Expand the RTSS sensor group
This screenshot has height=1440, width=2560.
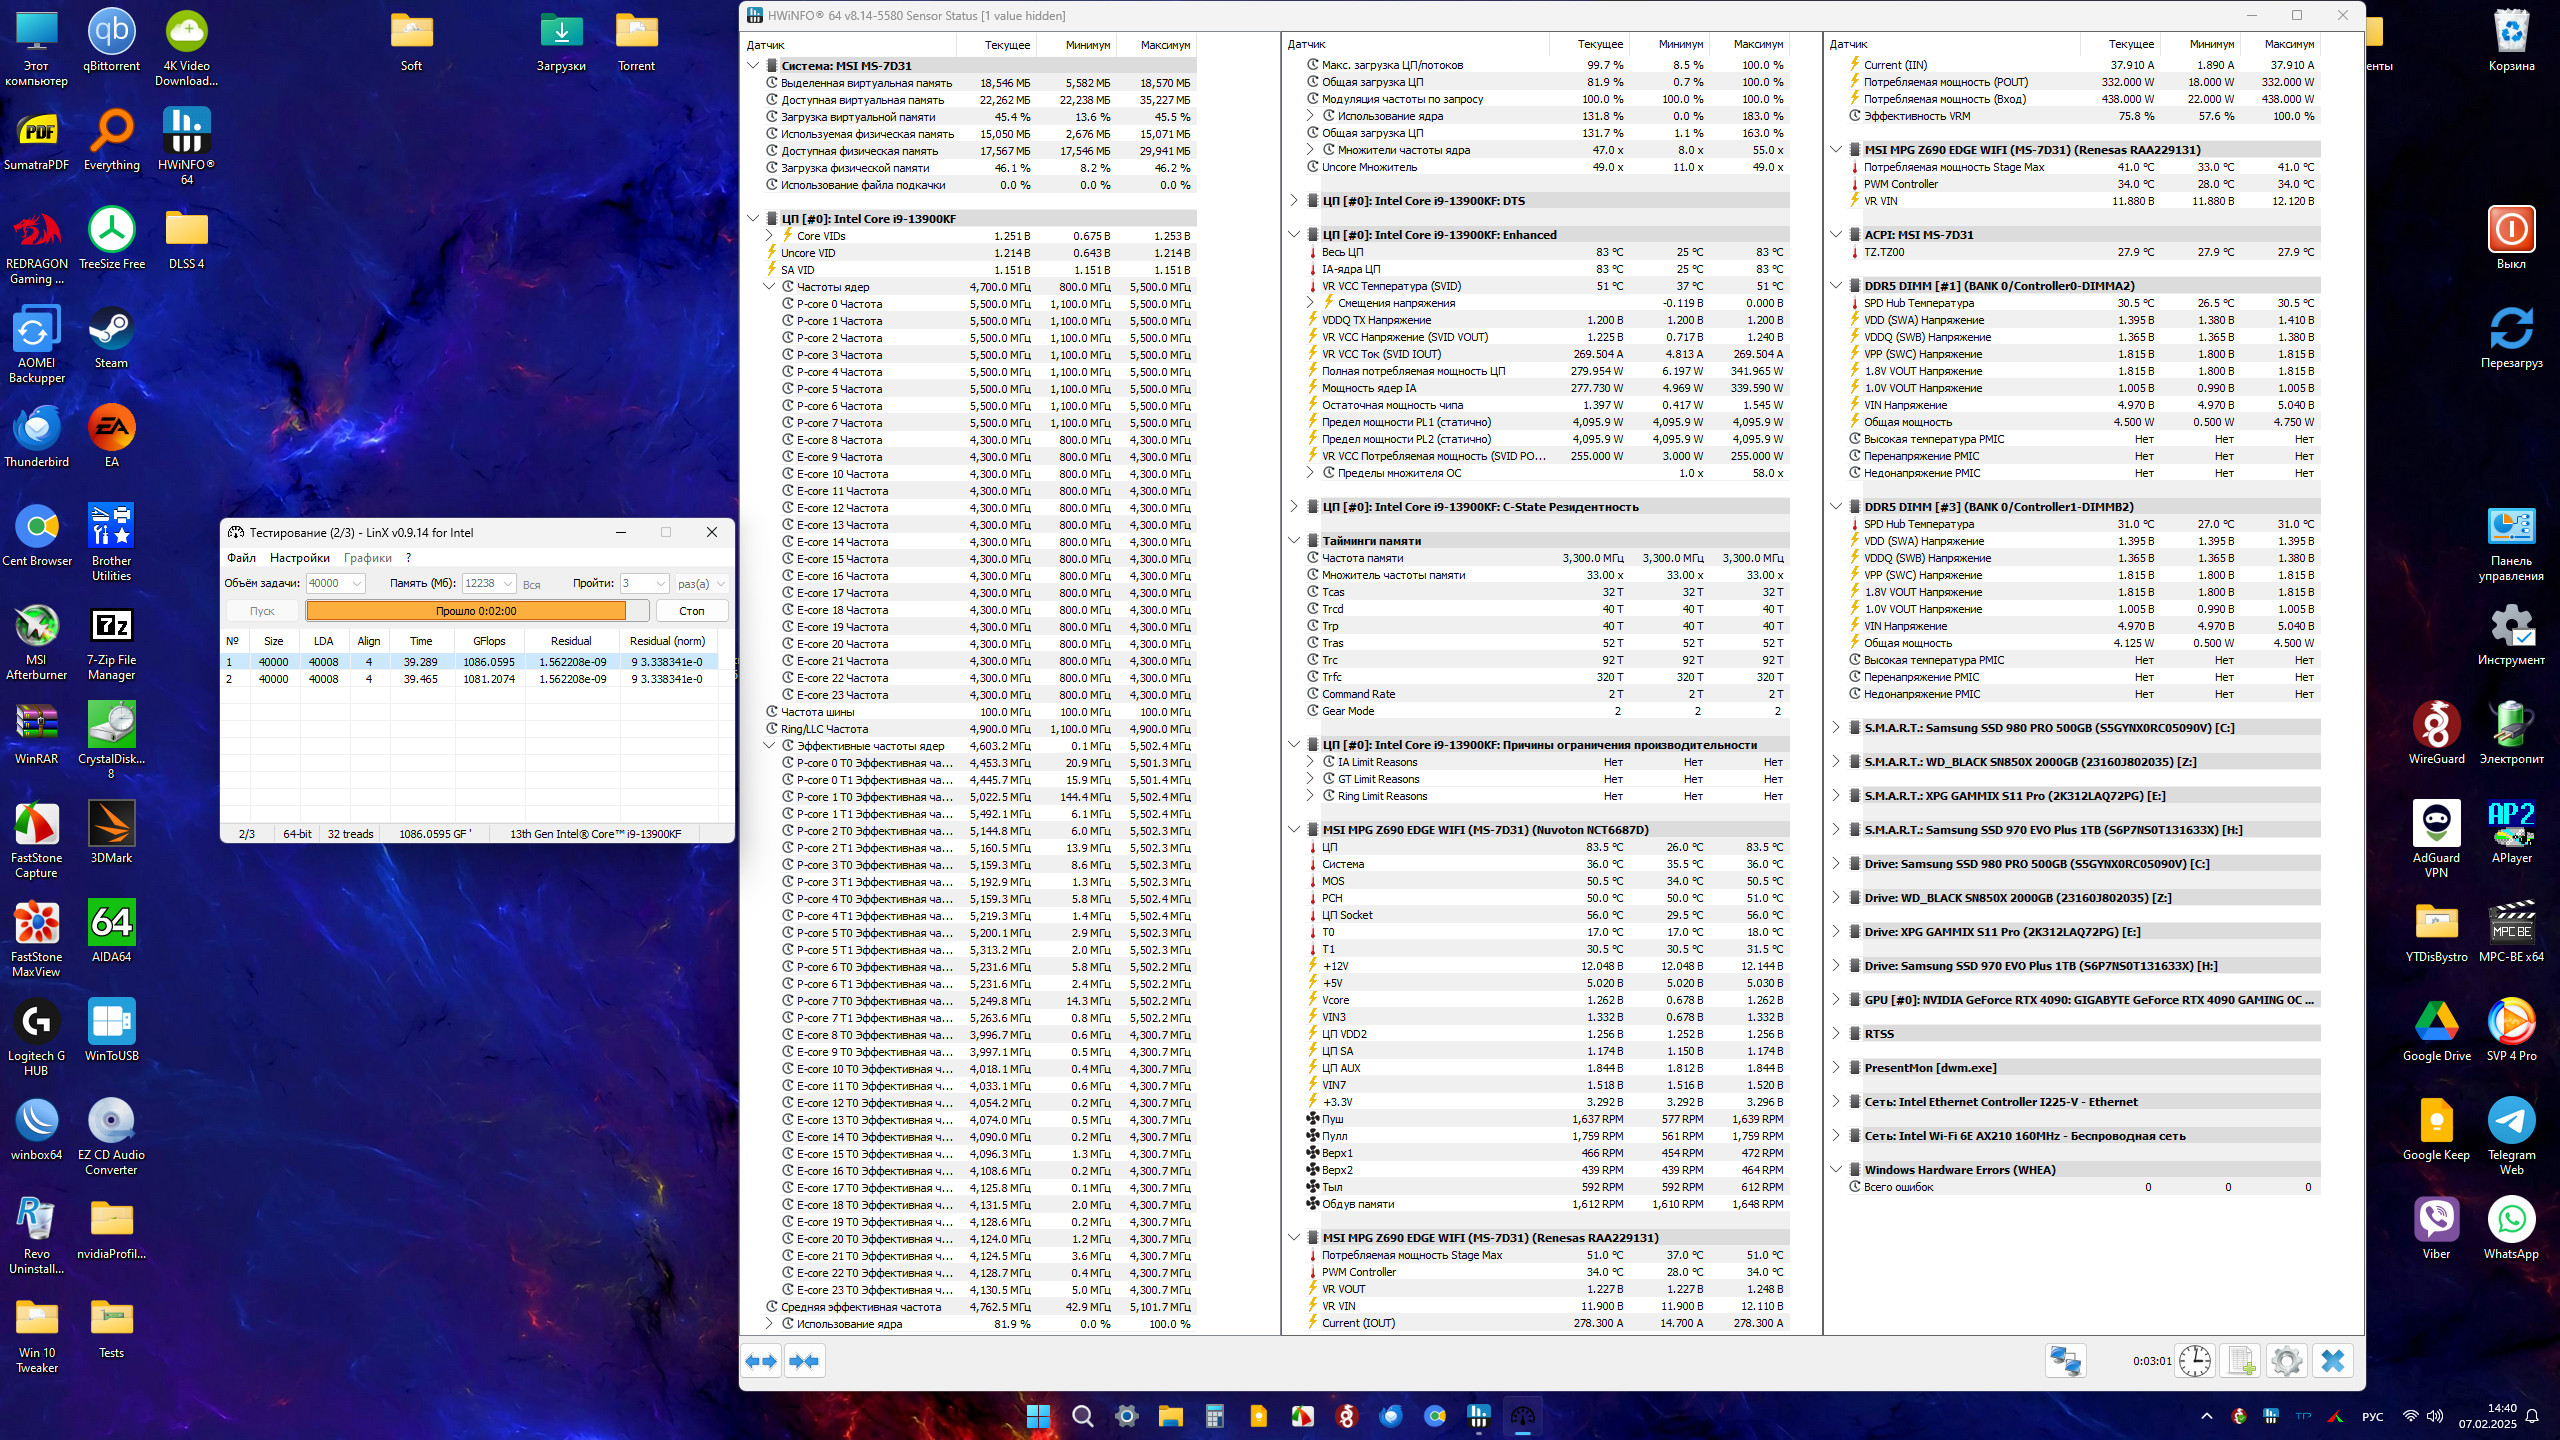[x=1836, y=1034]
